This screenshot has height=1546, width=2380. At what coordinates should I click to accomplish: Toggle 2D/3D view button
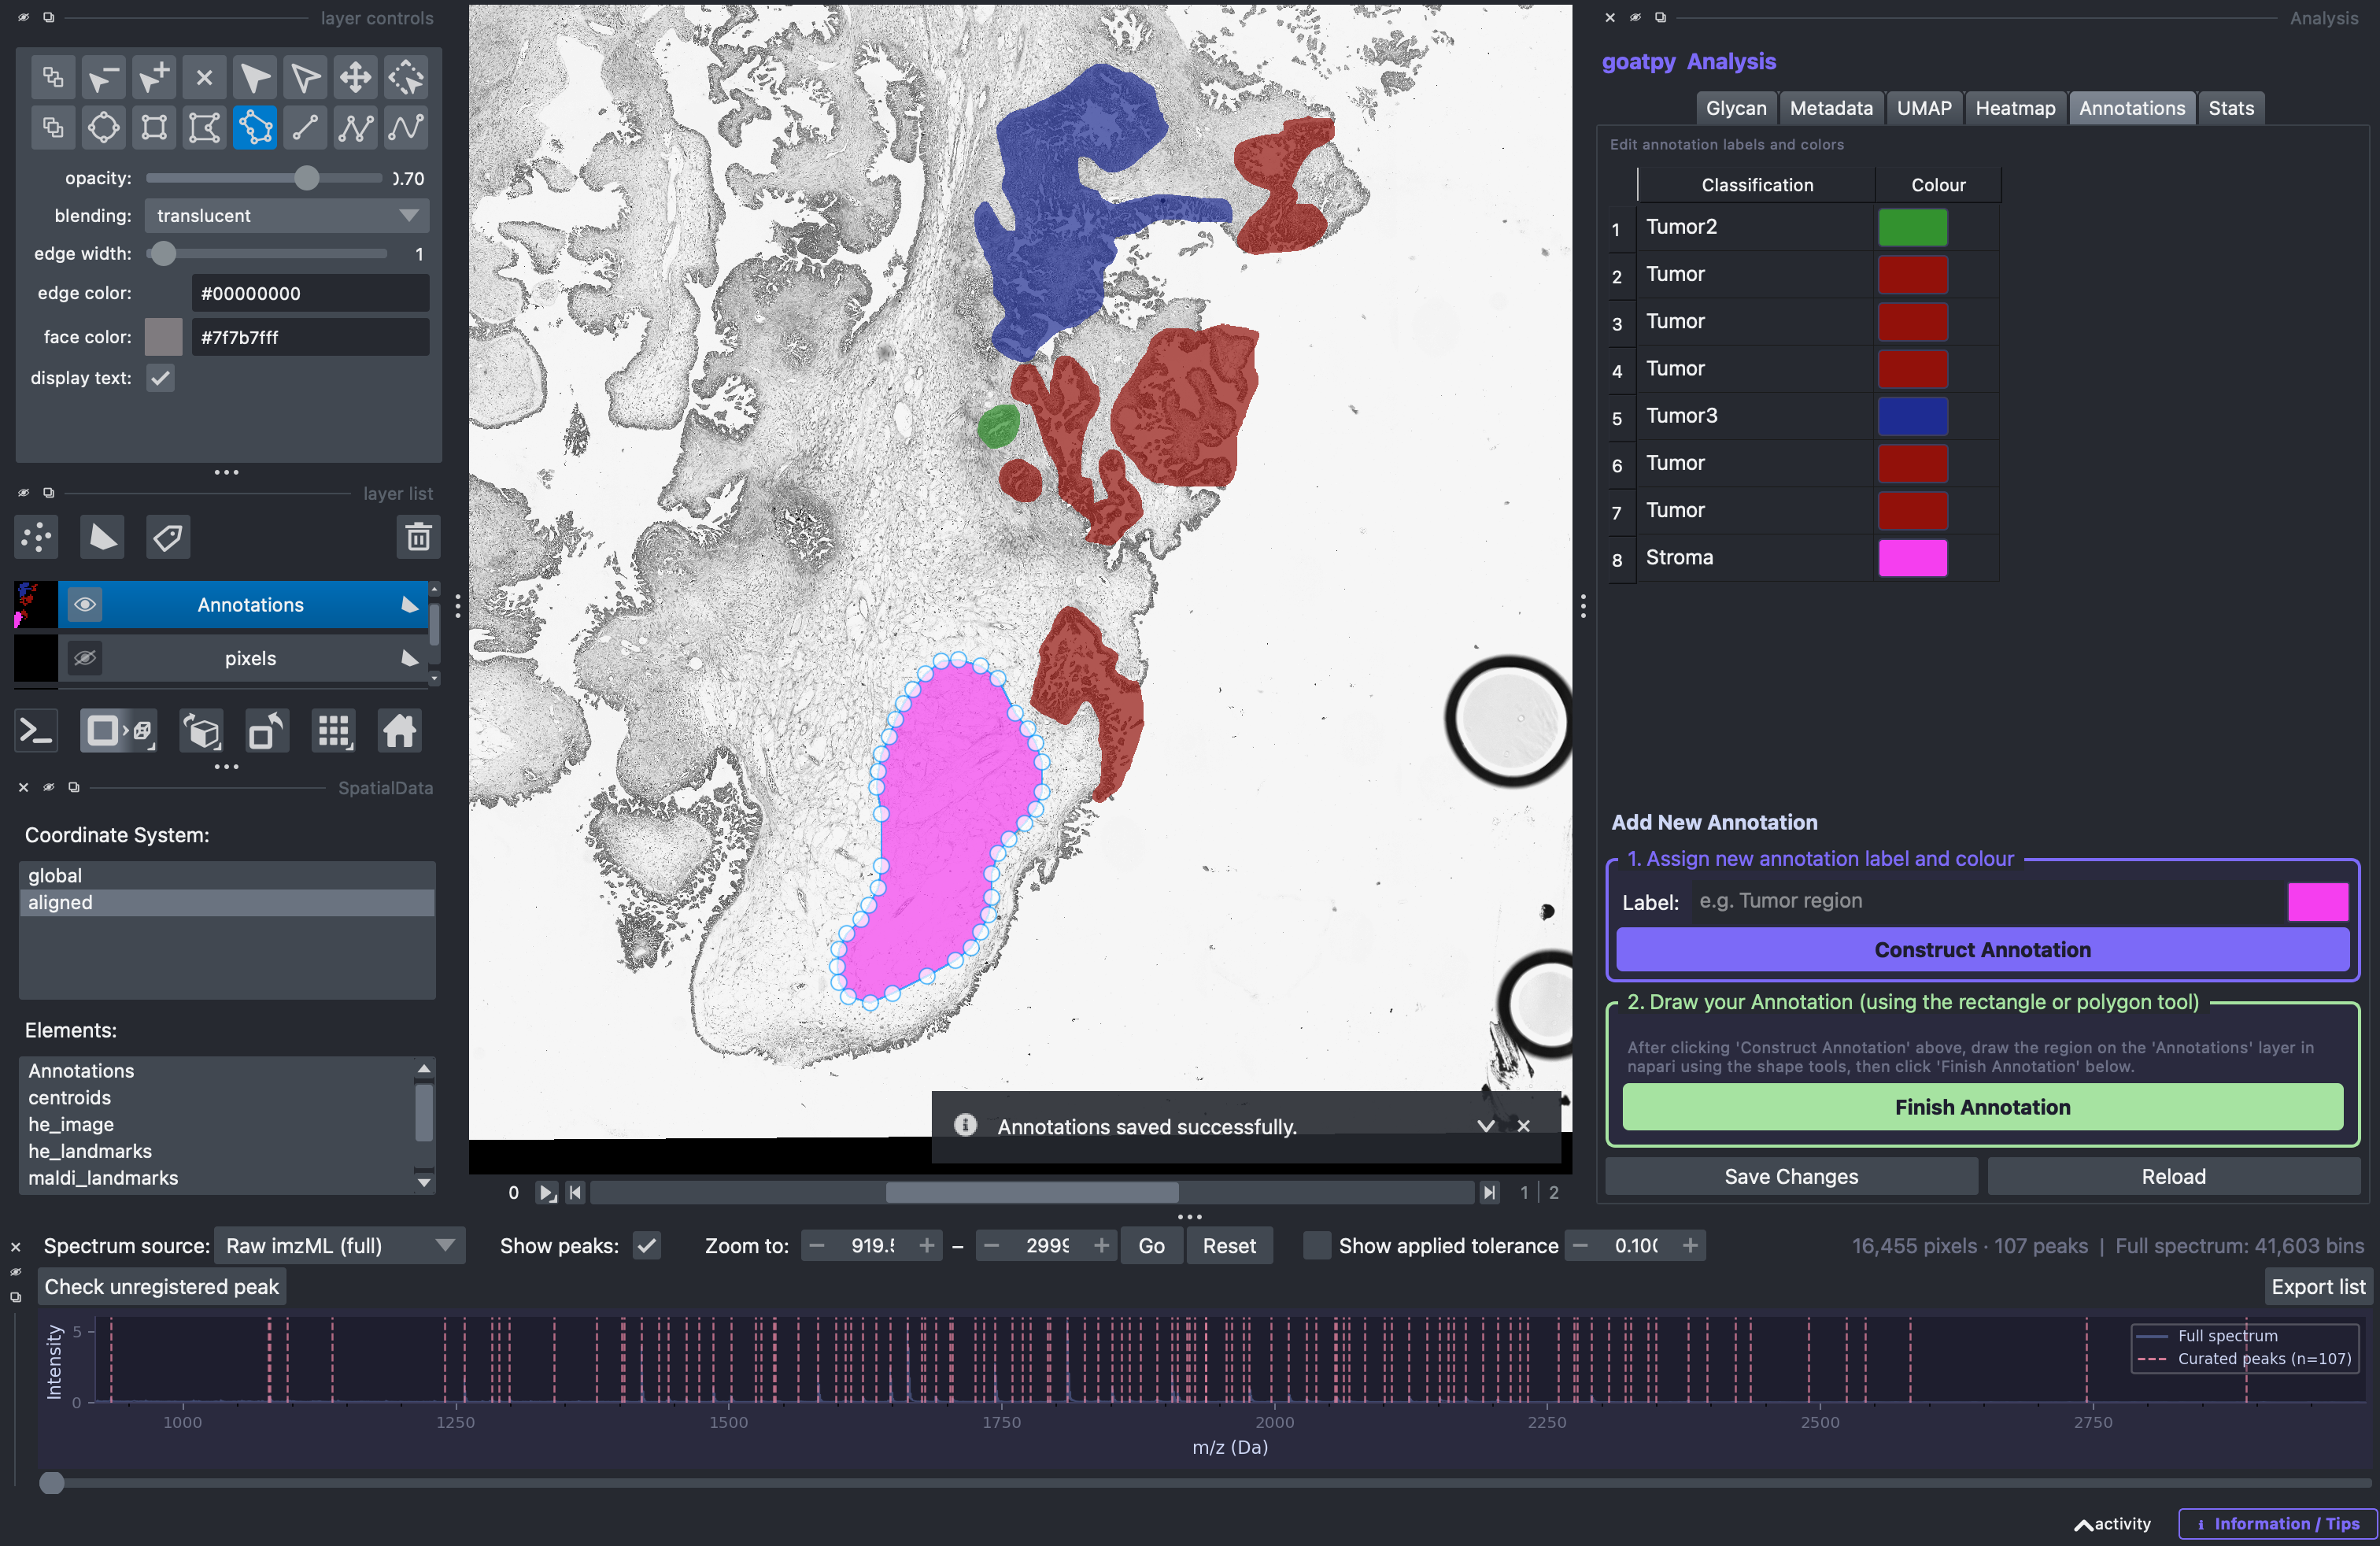pos(118,732)
